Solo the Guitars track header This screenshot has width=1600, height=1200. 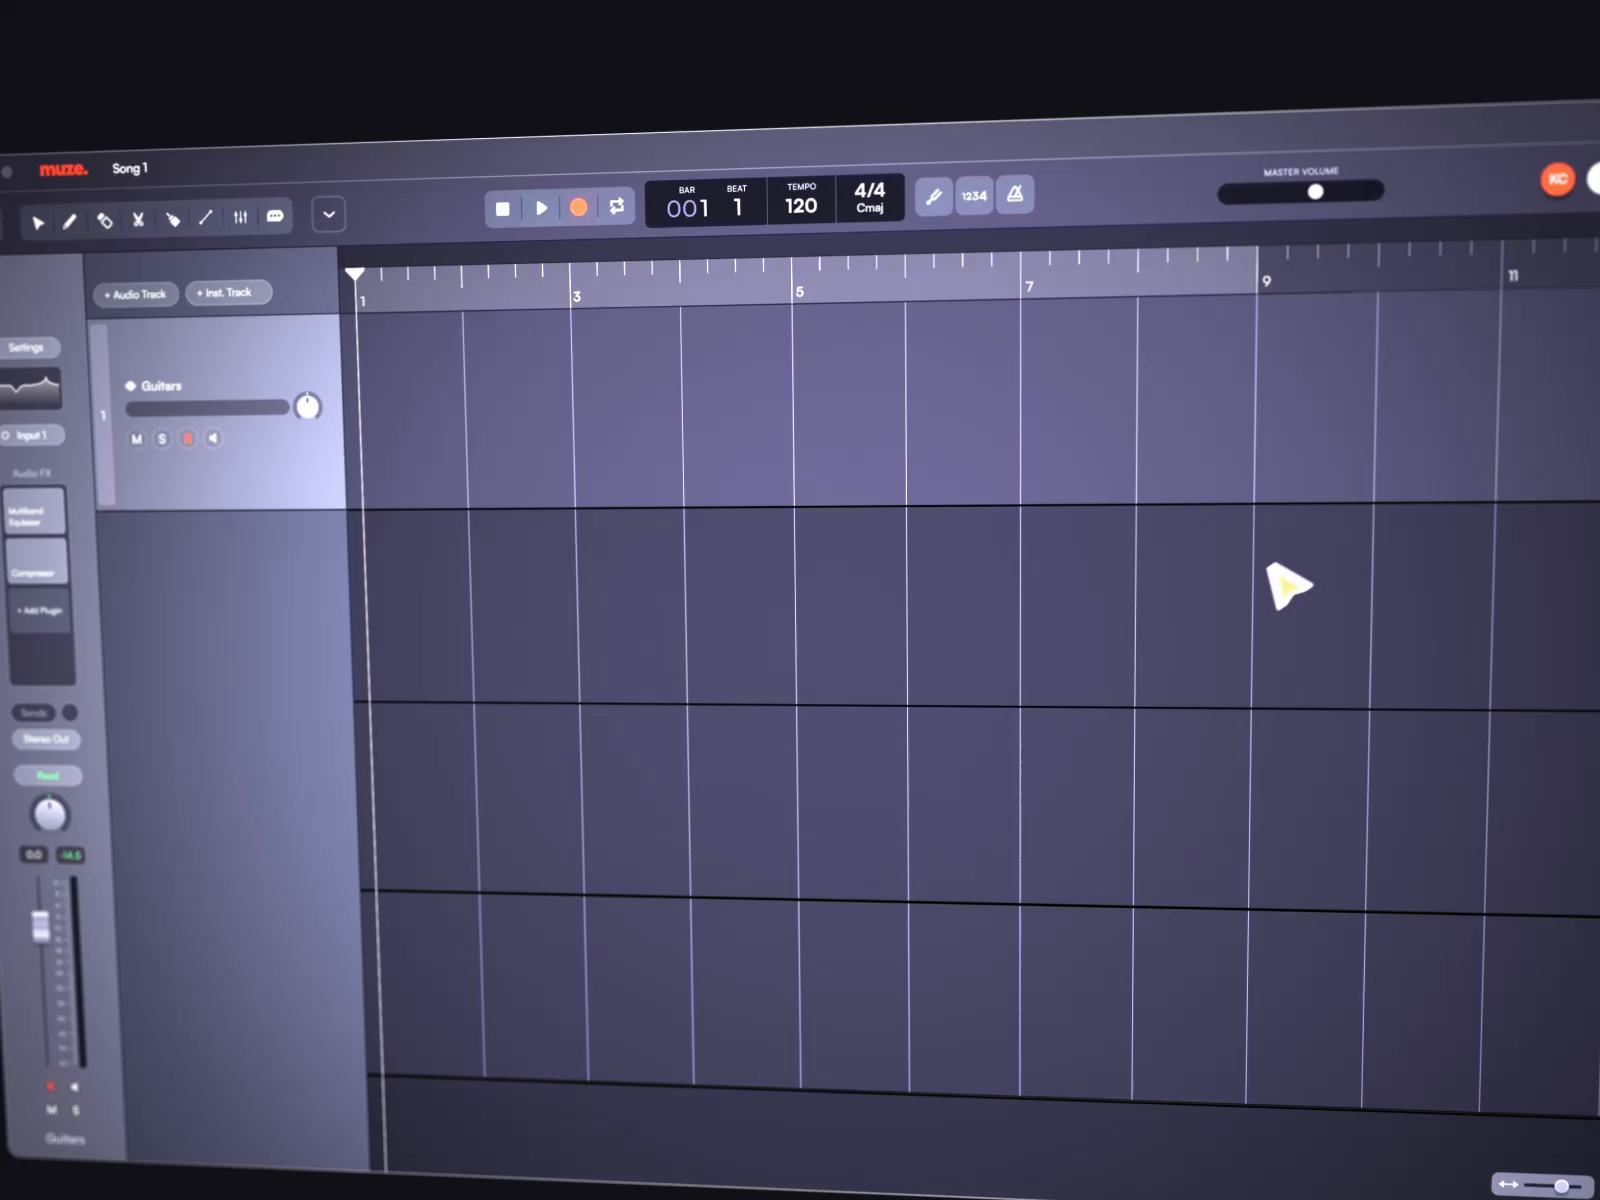pos(162,439)
